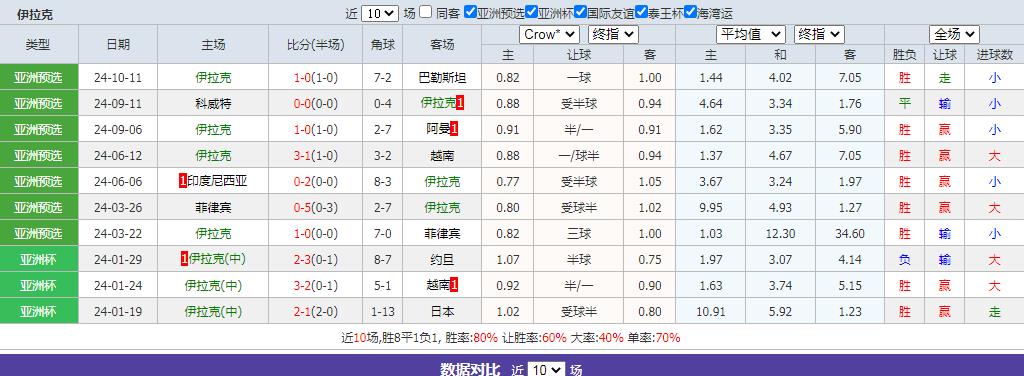Click the 伊拉克 team title at top left
1024x376 pixels.
pos(35,14)
